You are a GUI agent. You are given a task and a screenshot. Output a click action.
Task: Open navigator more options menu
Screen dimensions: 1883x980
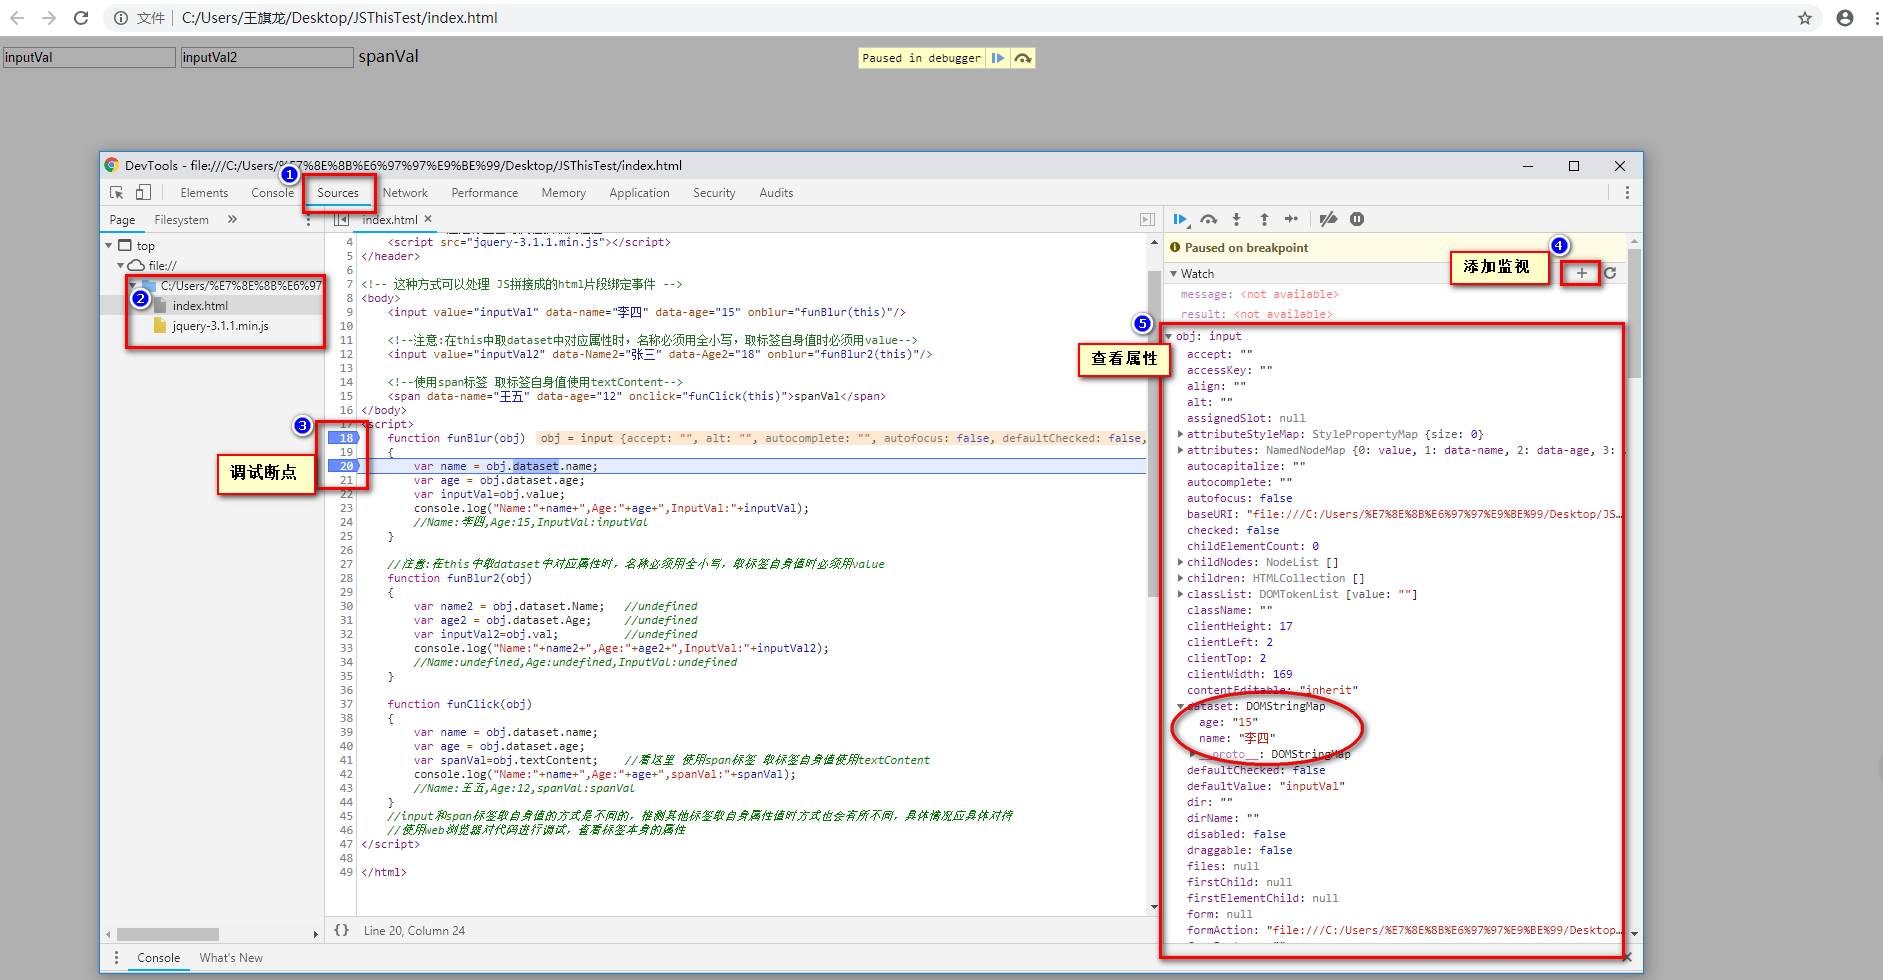308,220
